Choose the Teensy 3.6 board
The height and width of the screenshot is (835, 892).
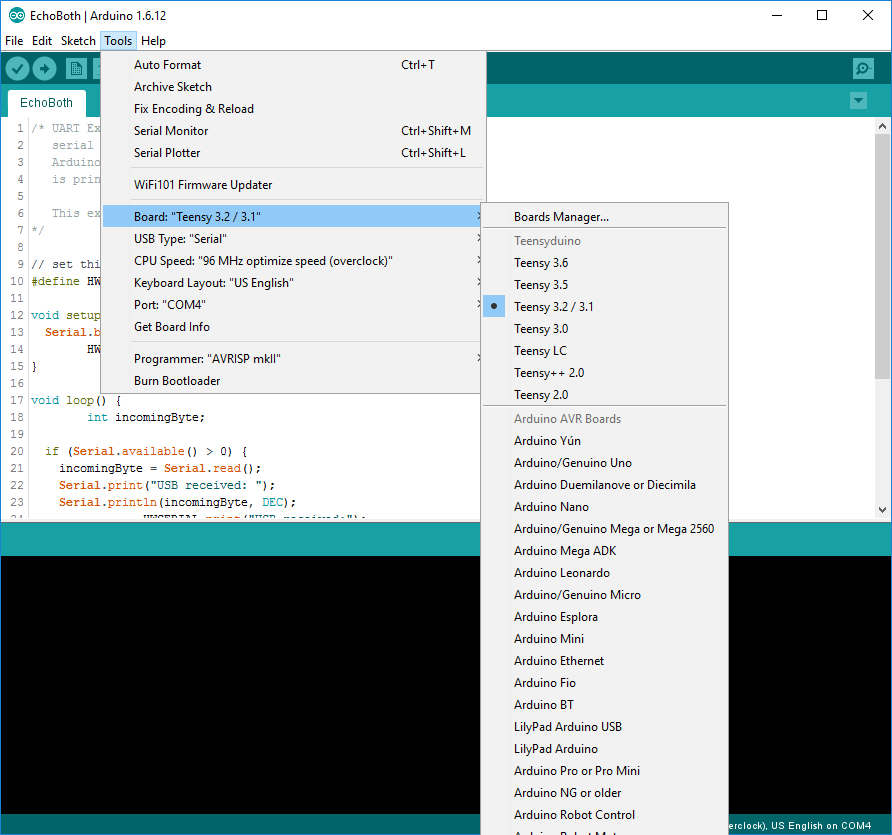pos(541,263)
